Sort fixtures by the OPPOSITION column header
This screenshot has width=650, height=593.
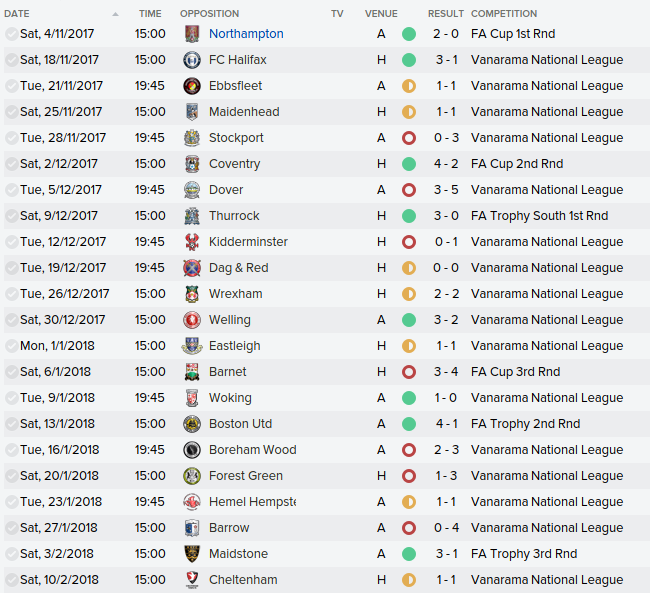point(209,14)
